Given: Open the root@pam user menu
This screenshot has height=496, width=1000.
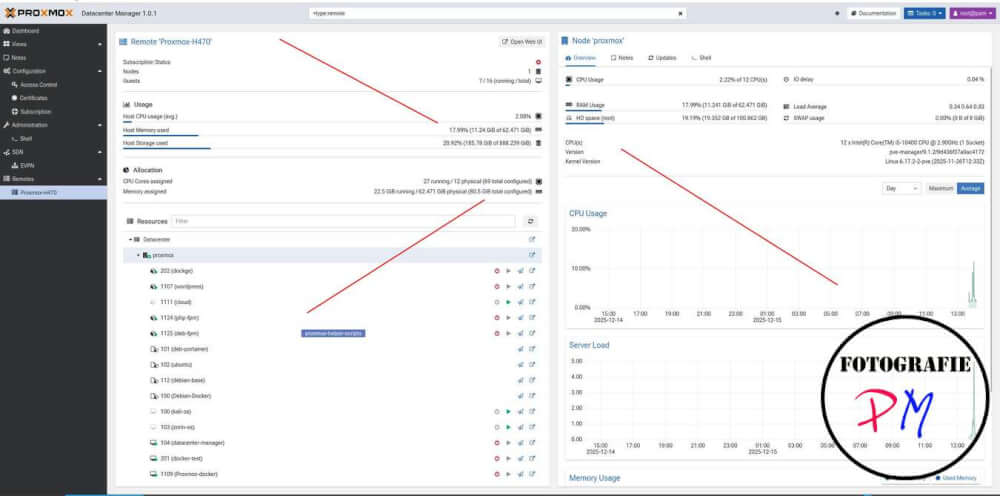Looking at the screenshot, I should click(x=972, y=13).
